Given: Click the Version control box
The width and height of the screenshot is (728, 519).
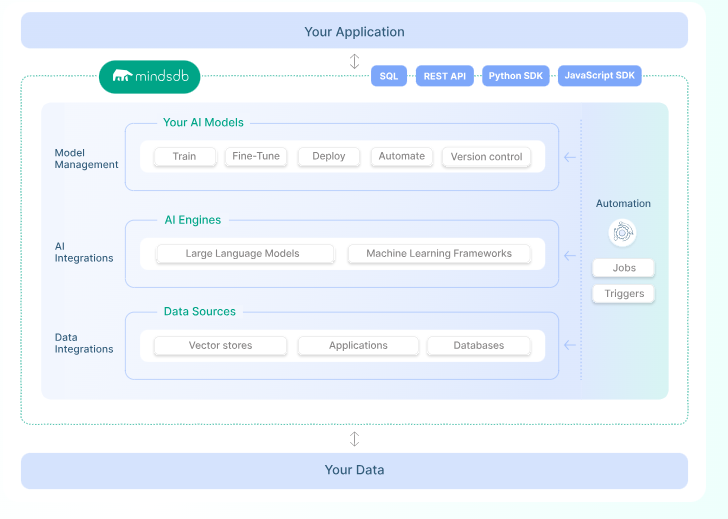Looking at the screenshot, I should (486, 157).
